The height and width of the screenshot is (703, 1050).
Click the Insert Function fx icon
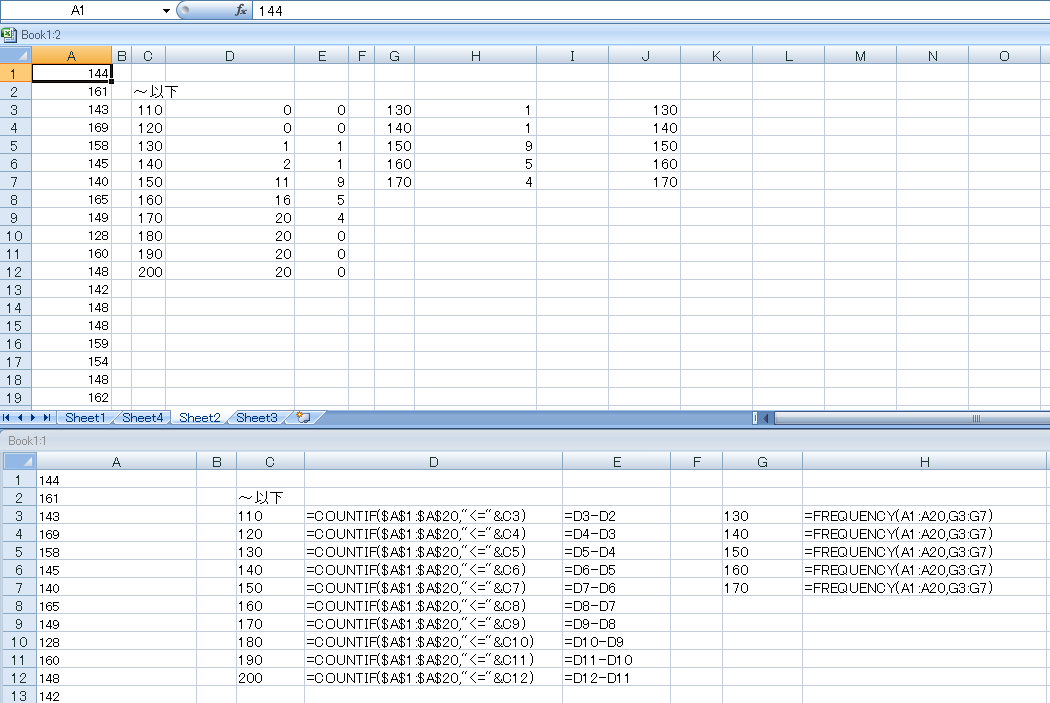point(240,10)
